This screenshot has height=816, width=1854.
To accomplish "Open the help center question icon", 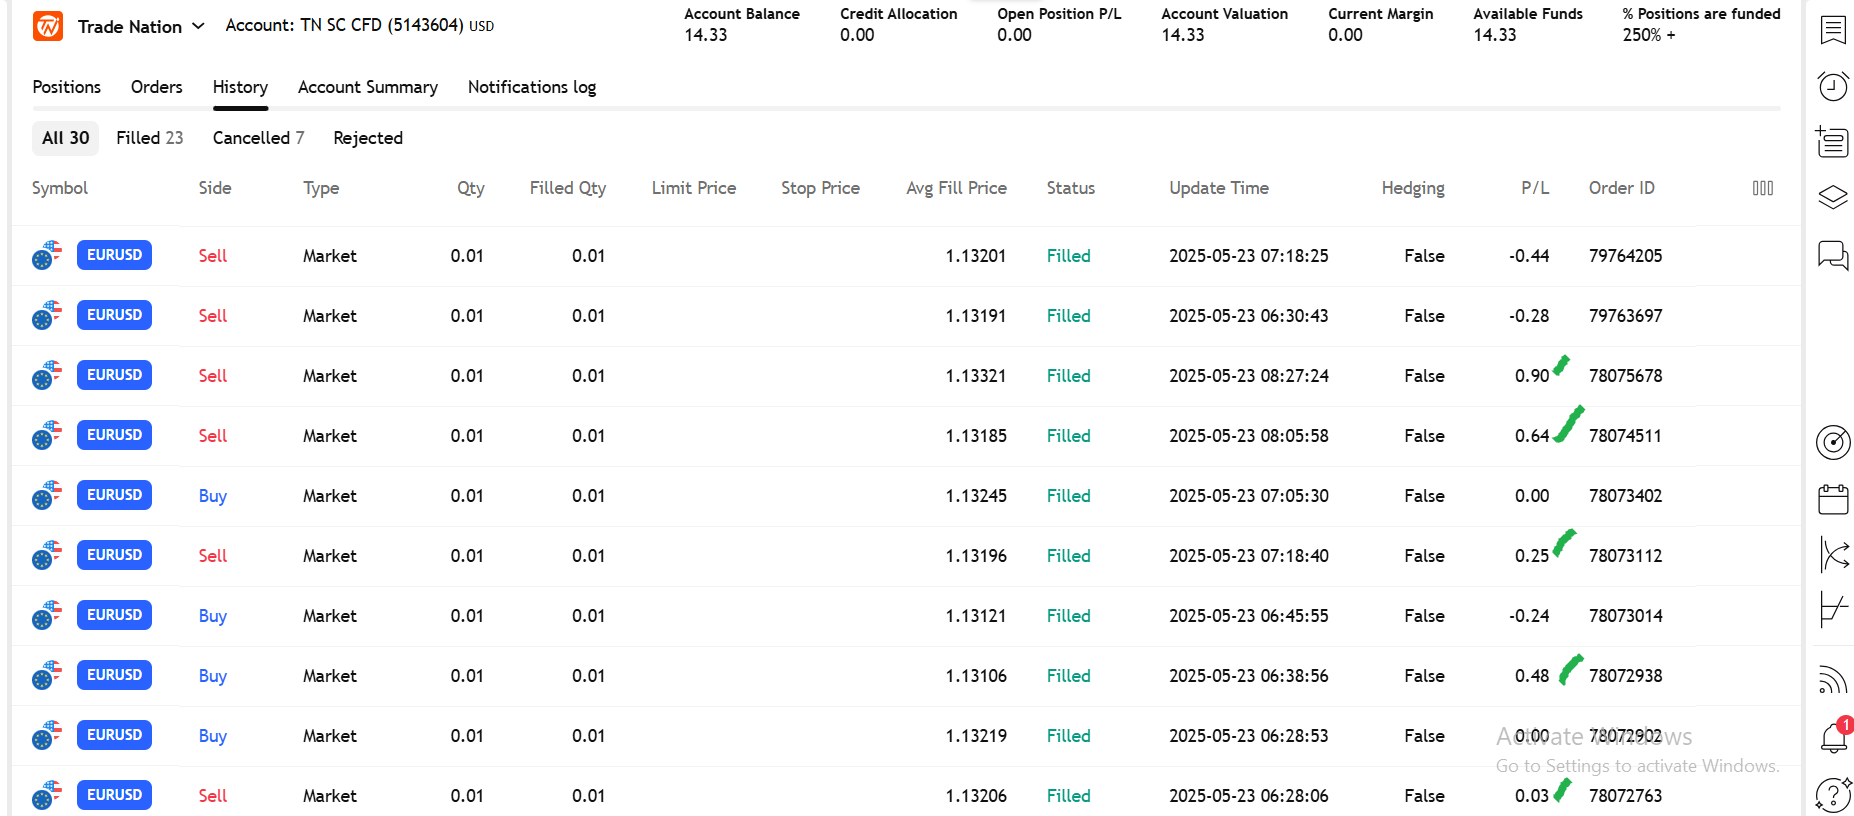I will [1832, 795].
